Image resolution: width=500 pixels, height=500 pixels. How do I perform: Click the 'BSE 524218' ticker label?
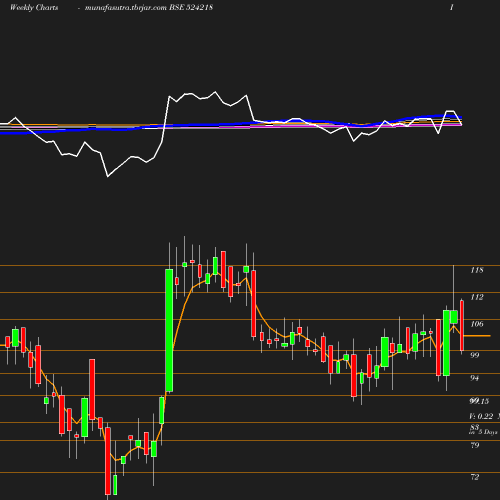click(x=191, y=7)
